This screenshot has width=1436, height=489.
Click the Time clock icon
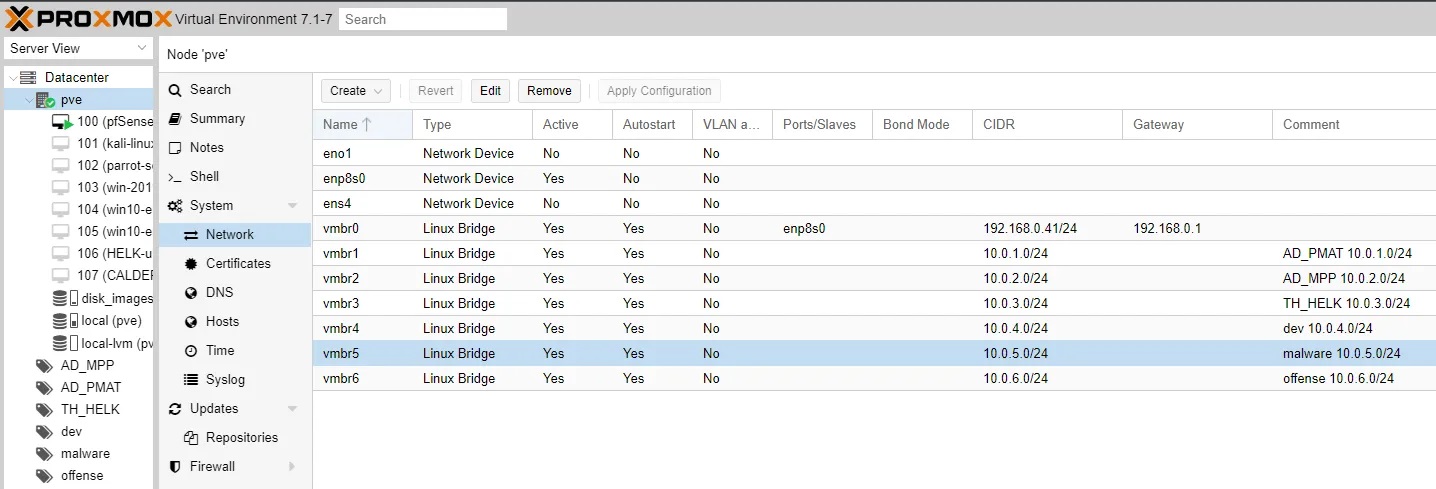[191, 350]
